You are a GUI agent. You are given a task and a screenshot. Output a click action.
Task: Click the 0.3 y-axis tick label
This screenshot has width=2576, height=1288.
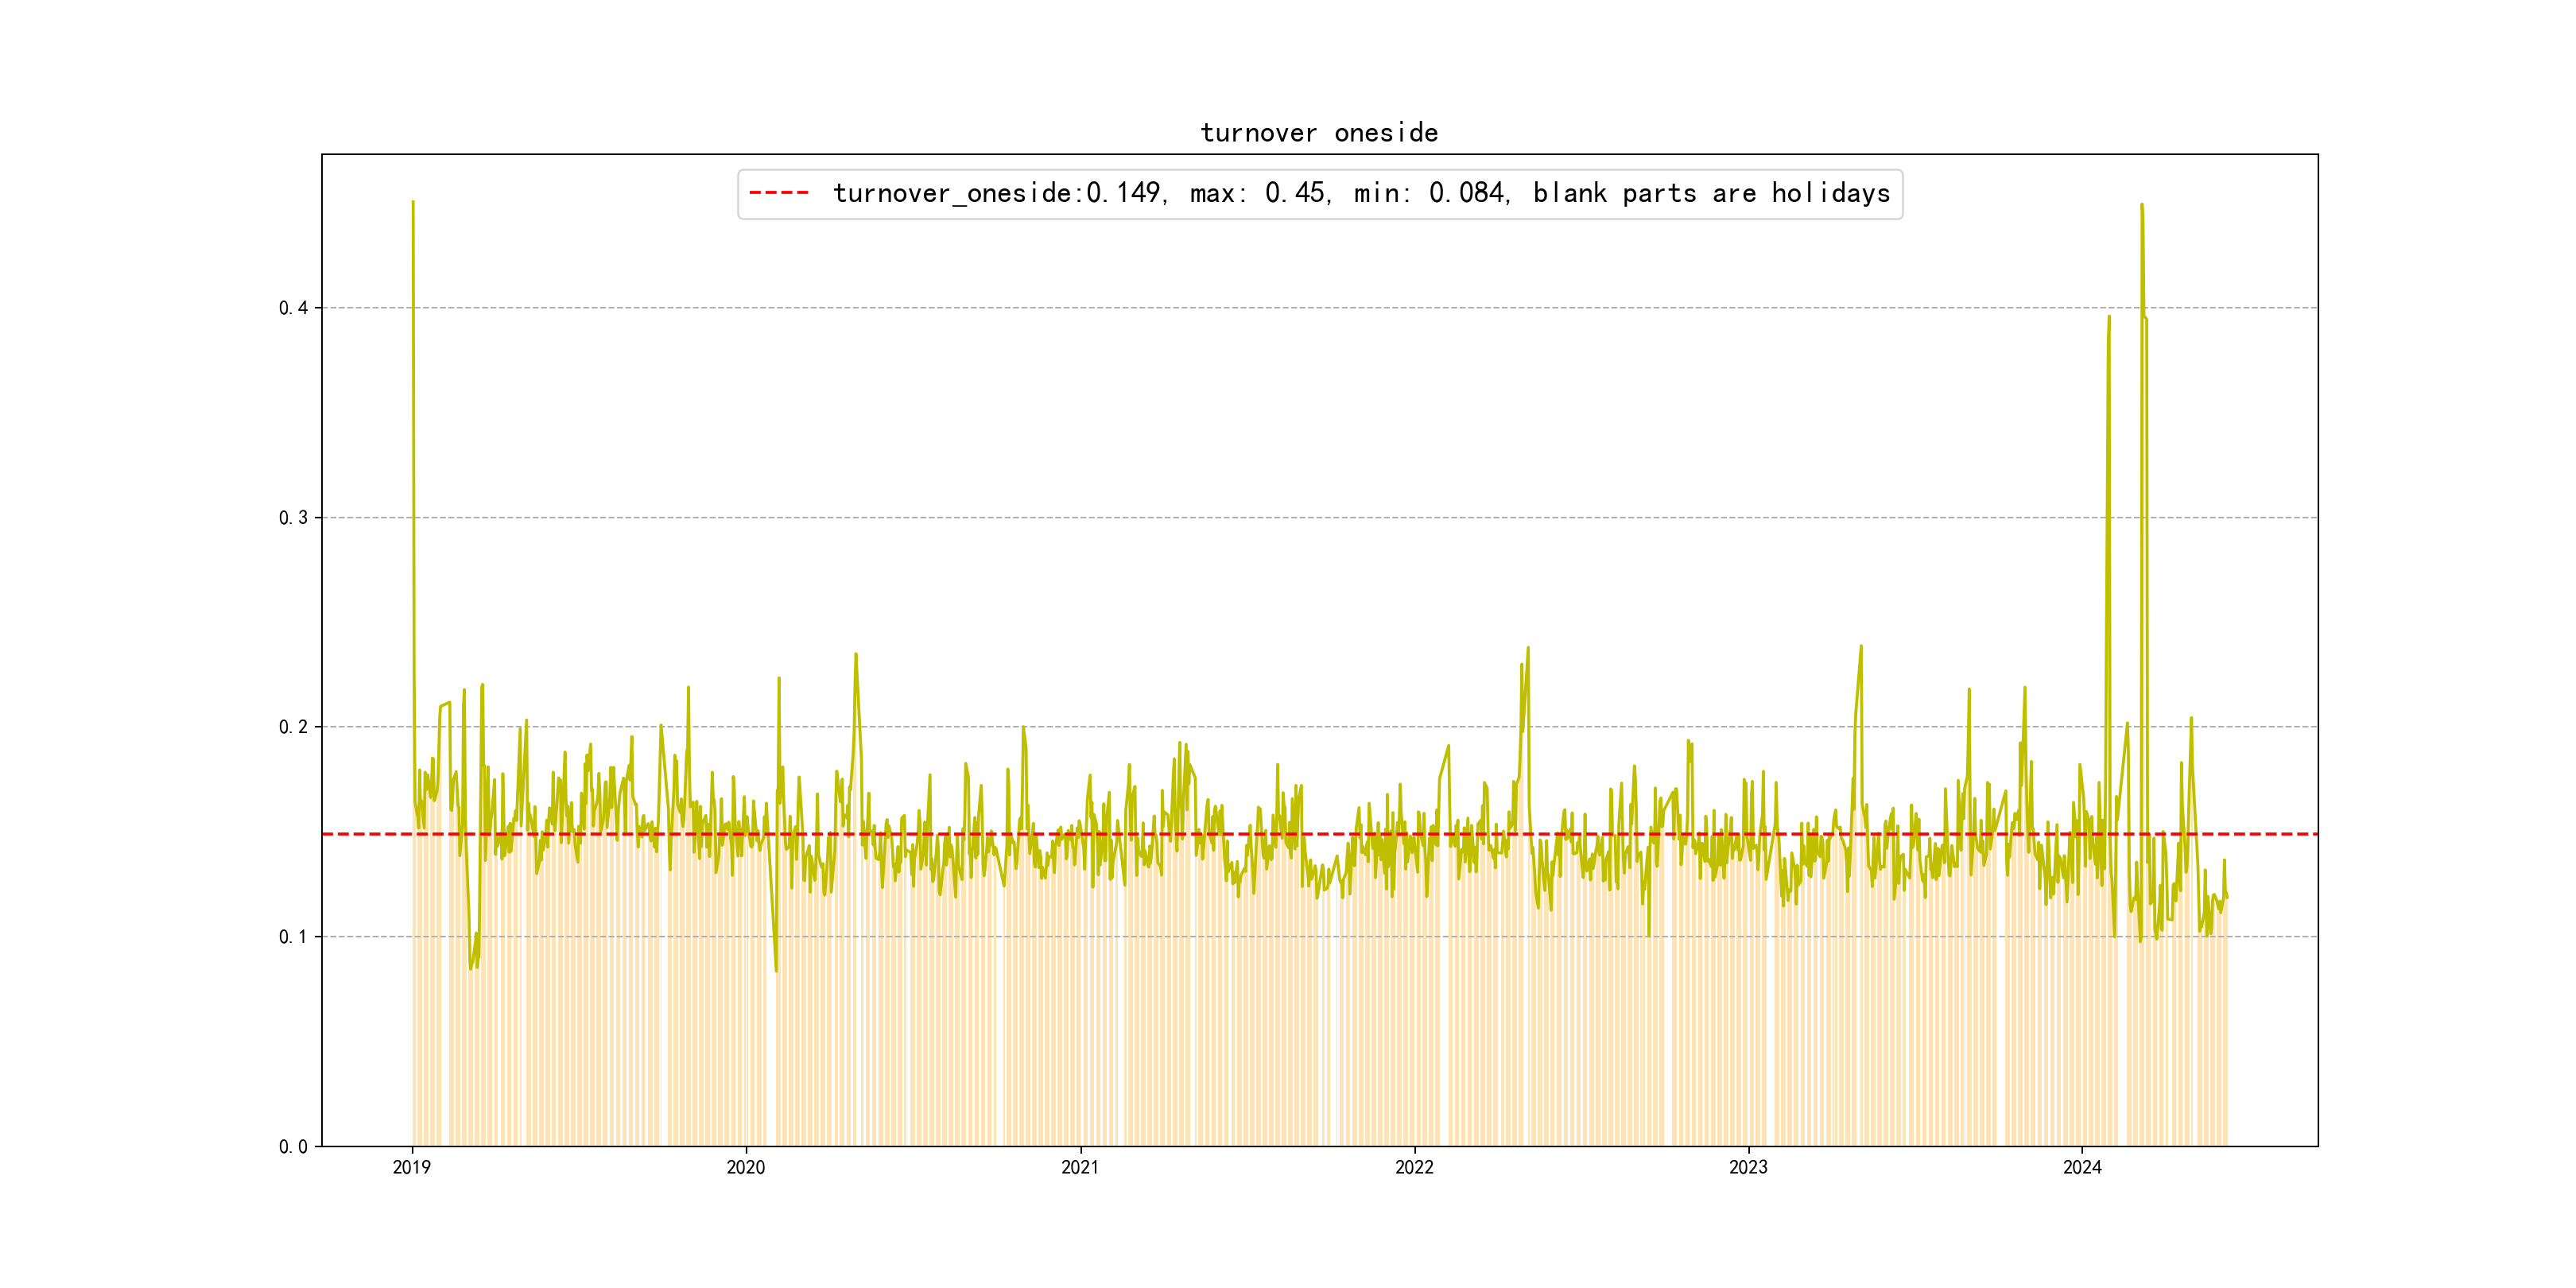[x=293, y=518]
